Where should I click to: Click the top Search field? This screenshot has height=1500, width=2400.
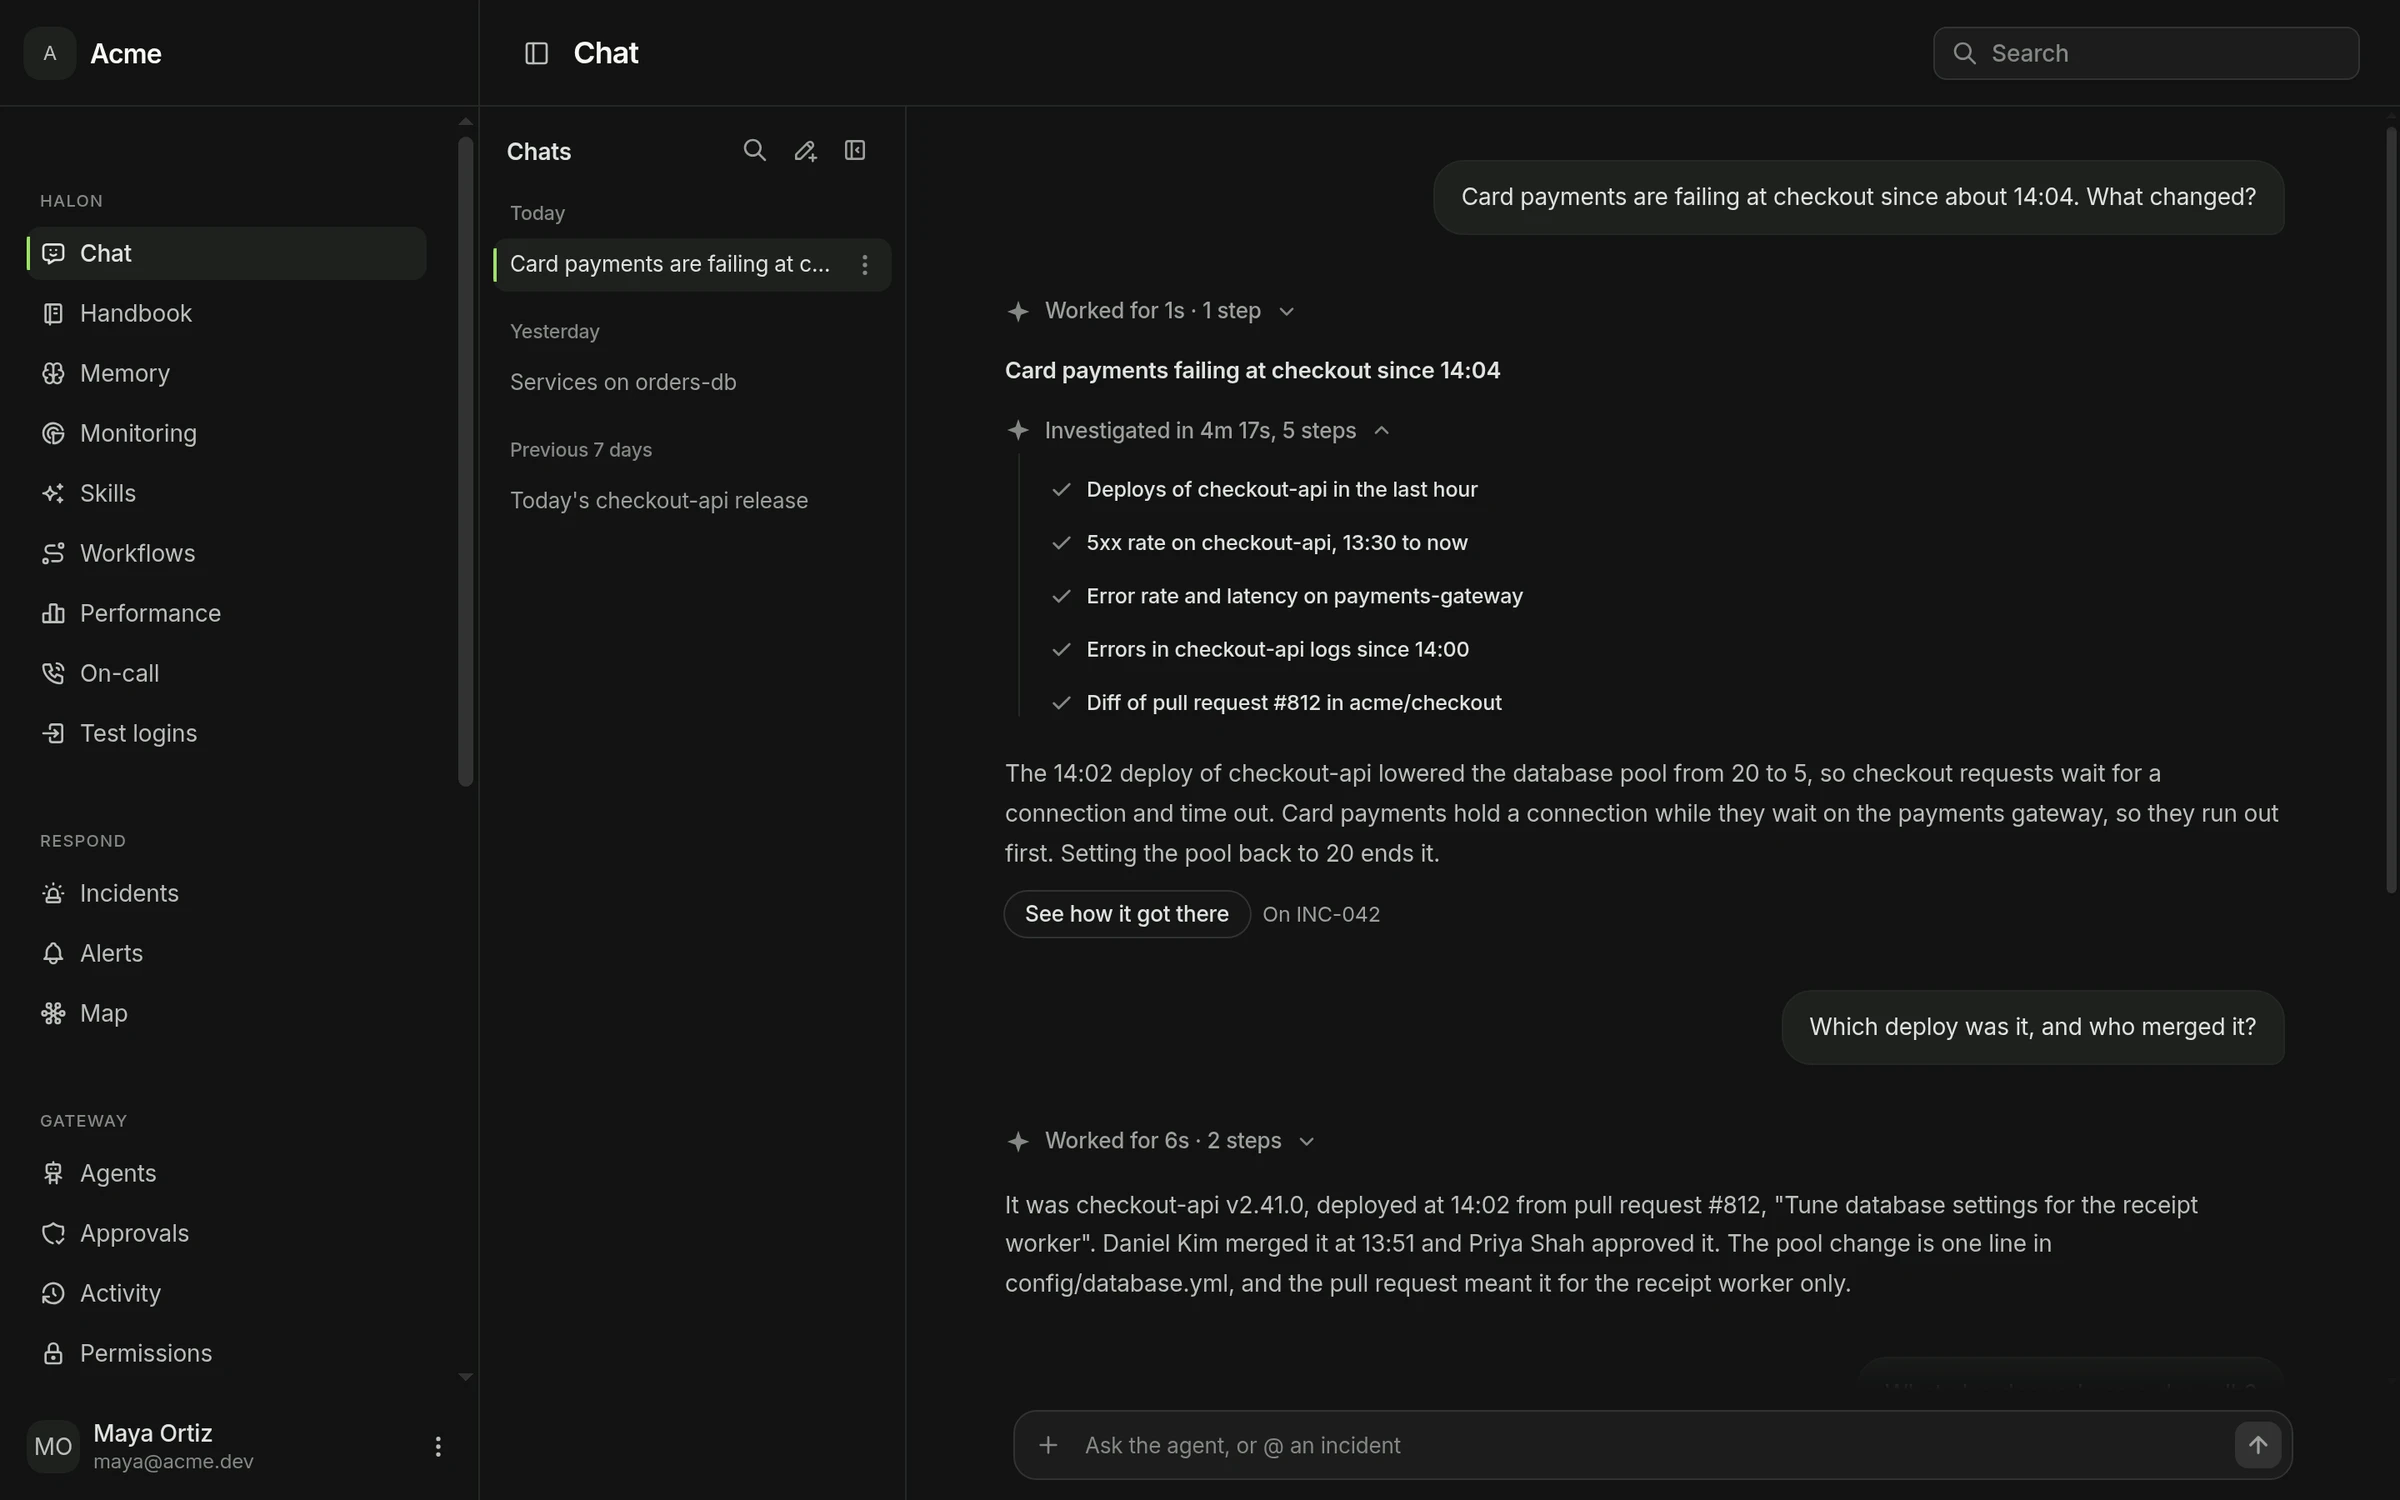click(2146, 53)
